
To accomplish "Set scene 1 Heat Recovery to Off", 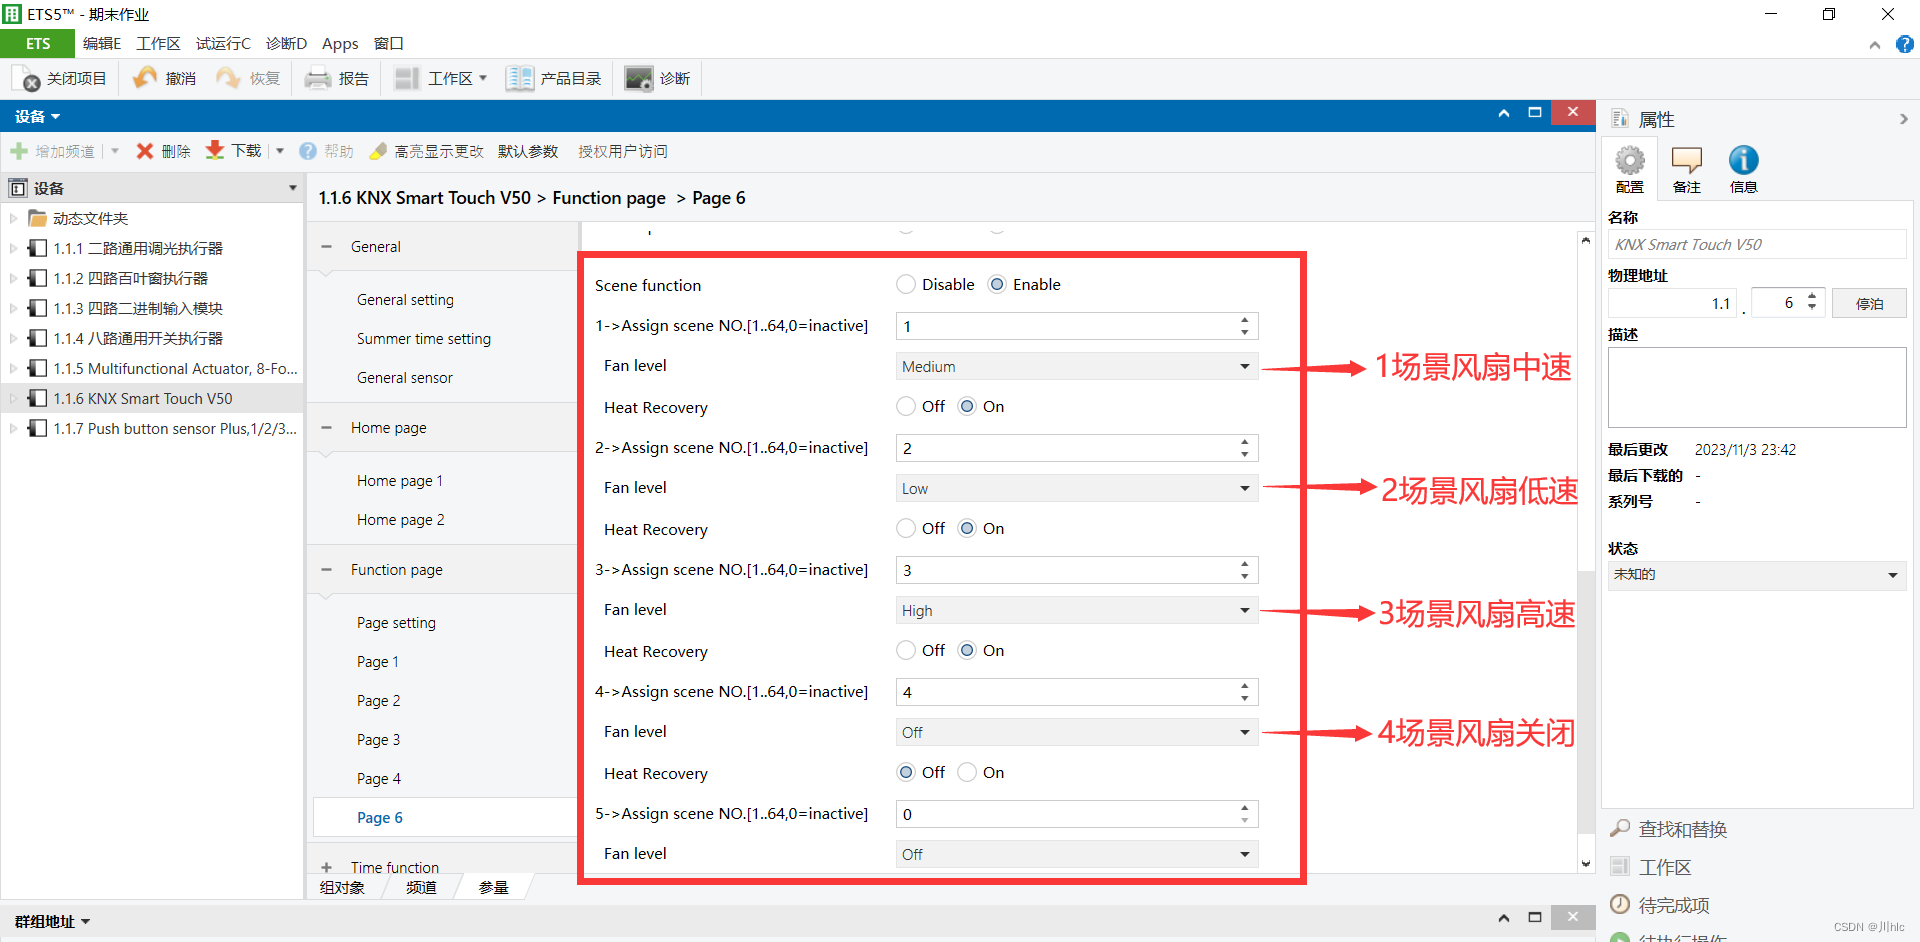I will pyautogui.click(x=906, y=407).
